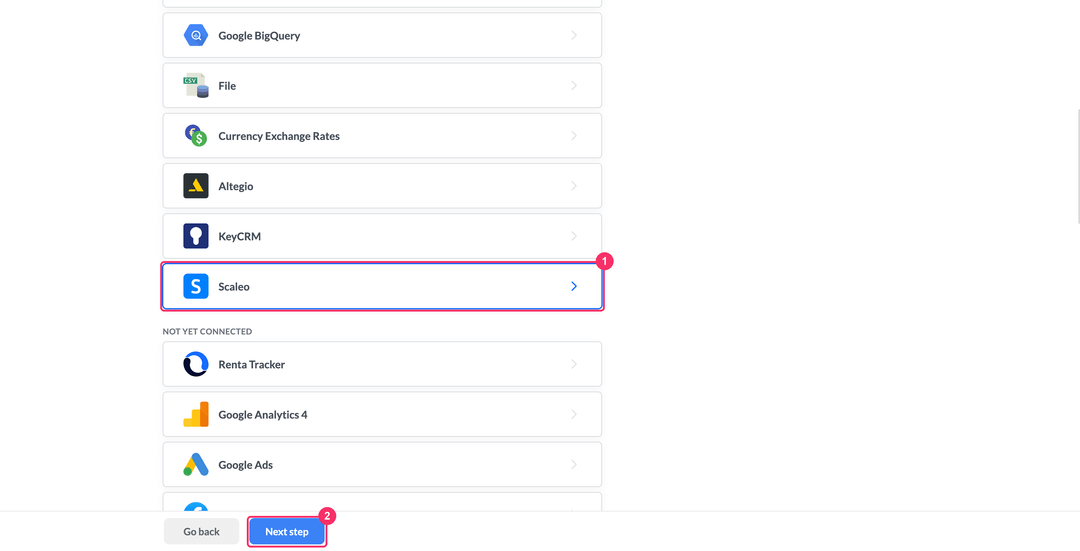This screenshot has width=1080, height=551.
Task: Click the blue Scaleo S icon
Action: click(196, 287)
